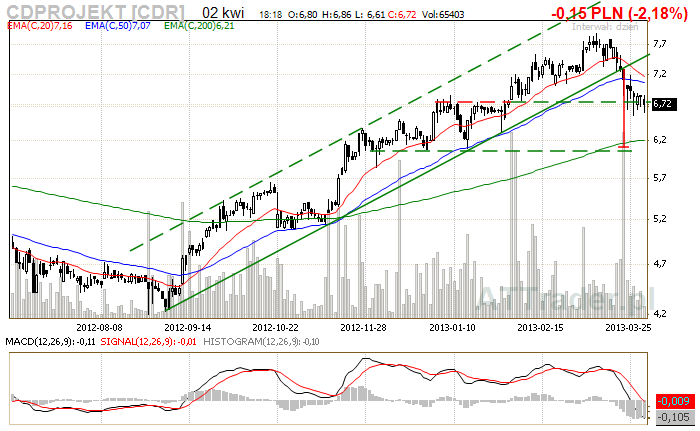Click the red -0,009 signal value tag

click(675, 401)
